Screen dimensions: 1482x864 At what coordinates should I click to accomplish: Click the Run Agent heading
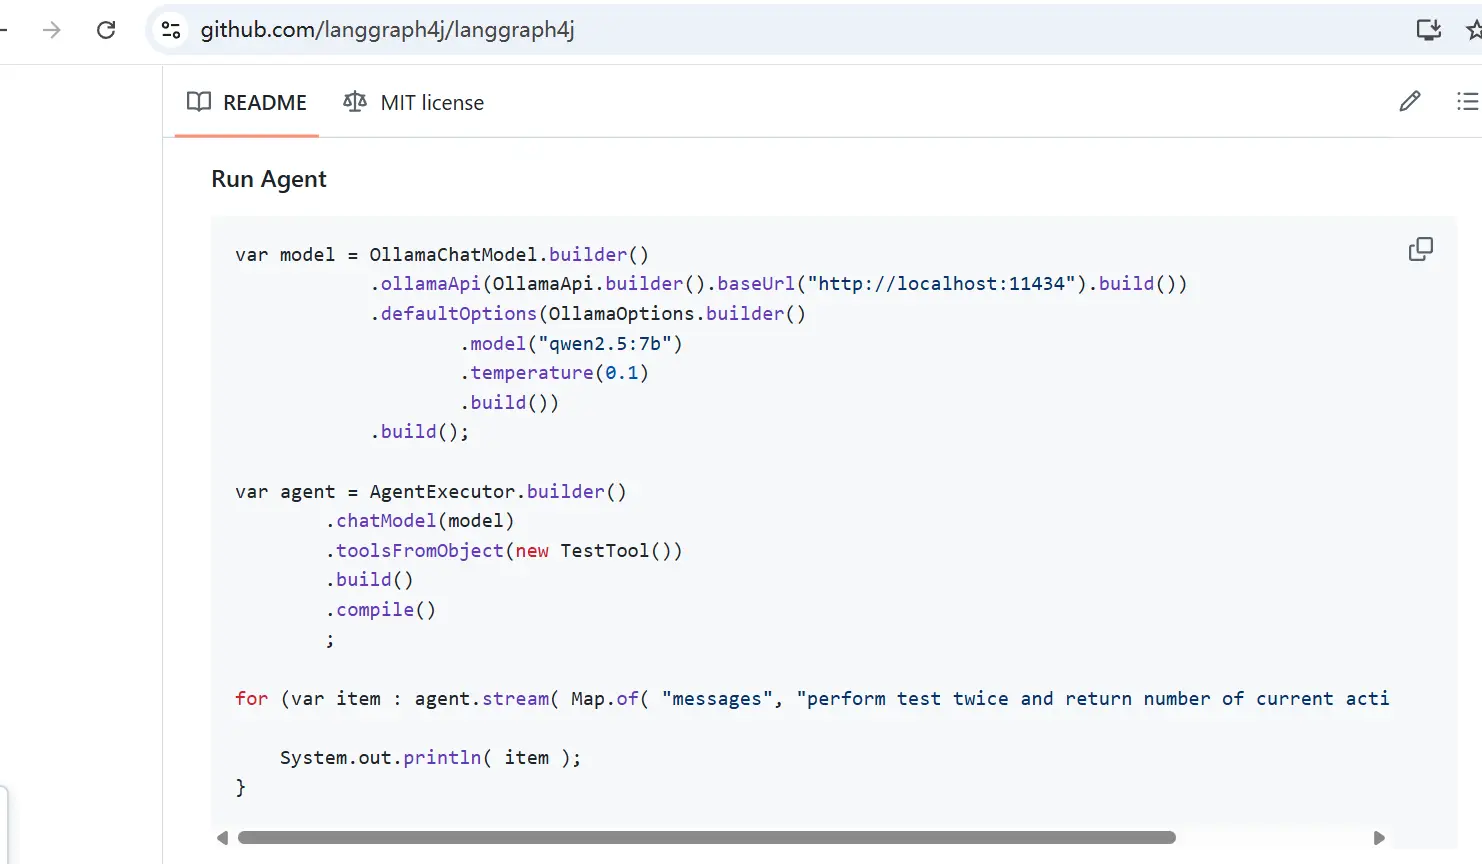269,179
